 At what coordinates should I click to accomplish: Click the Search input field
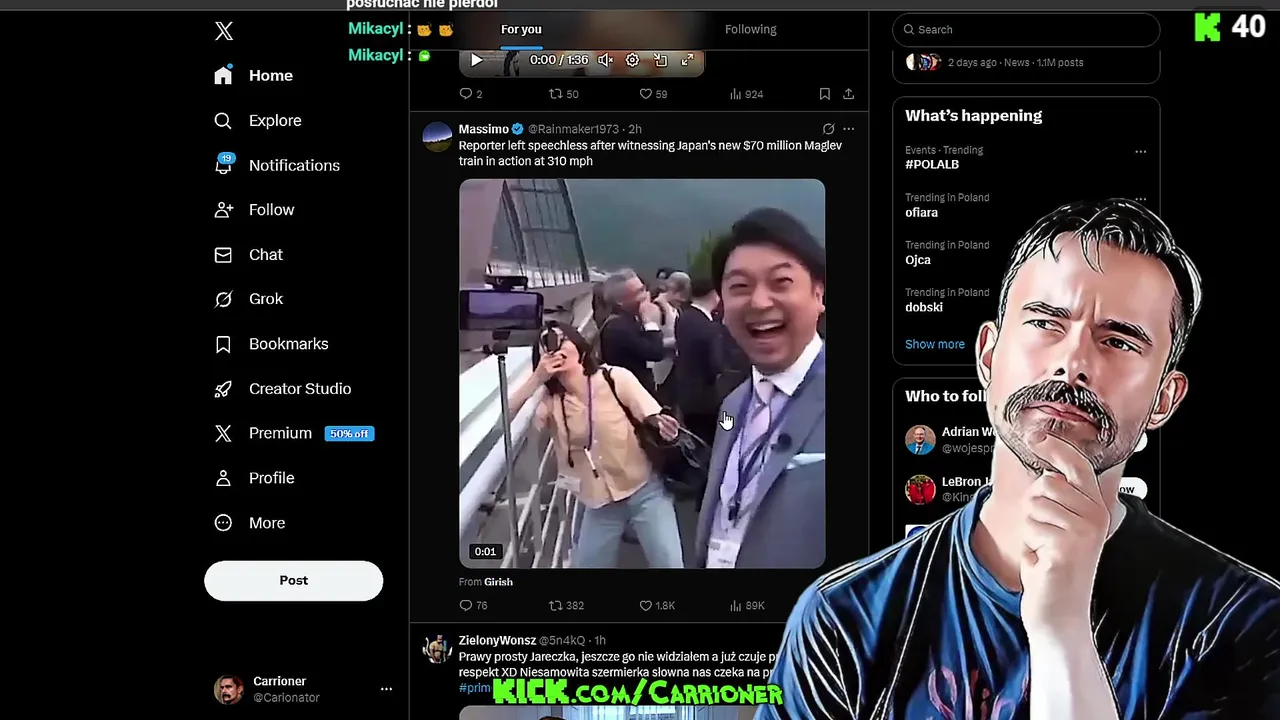[1026, 30]
